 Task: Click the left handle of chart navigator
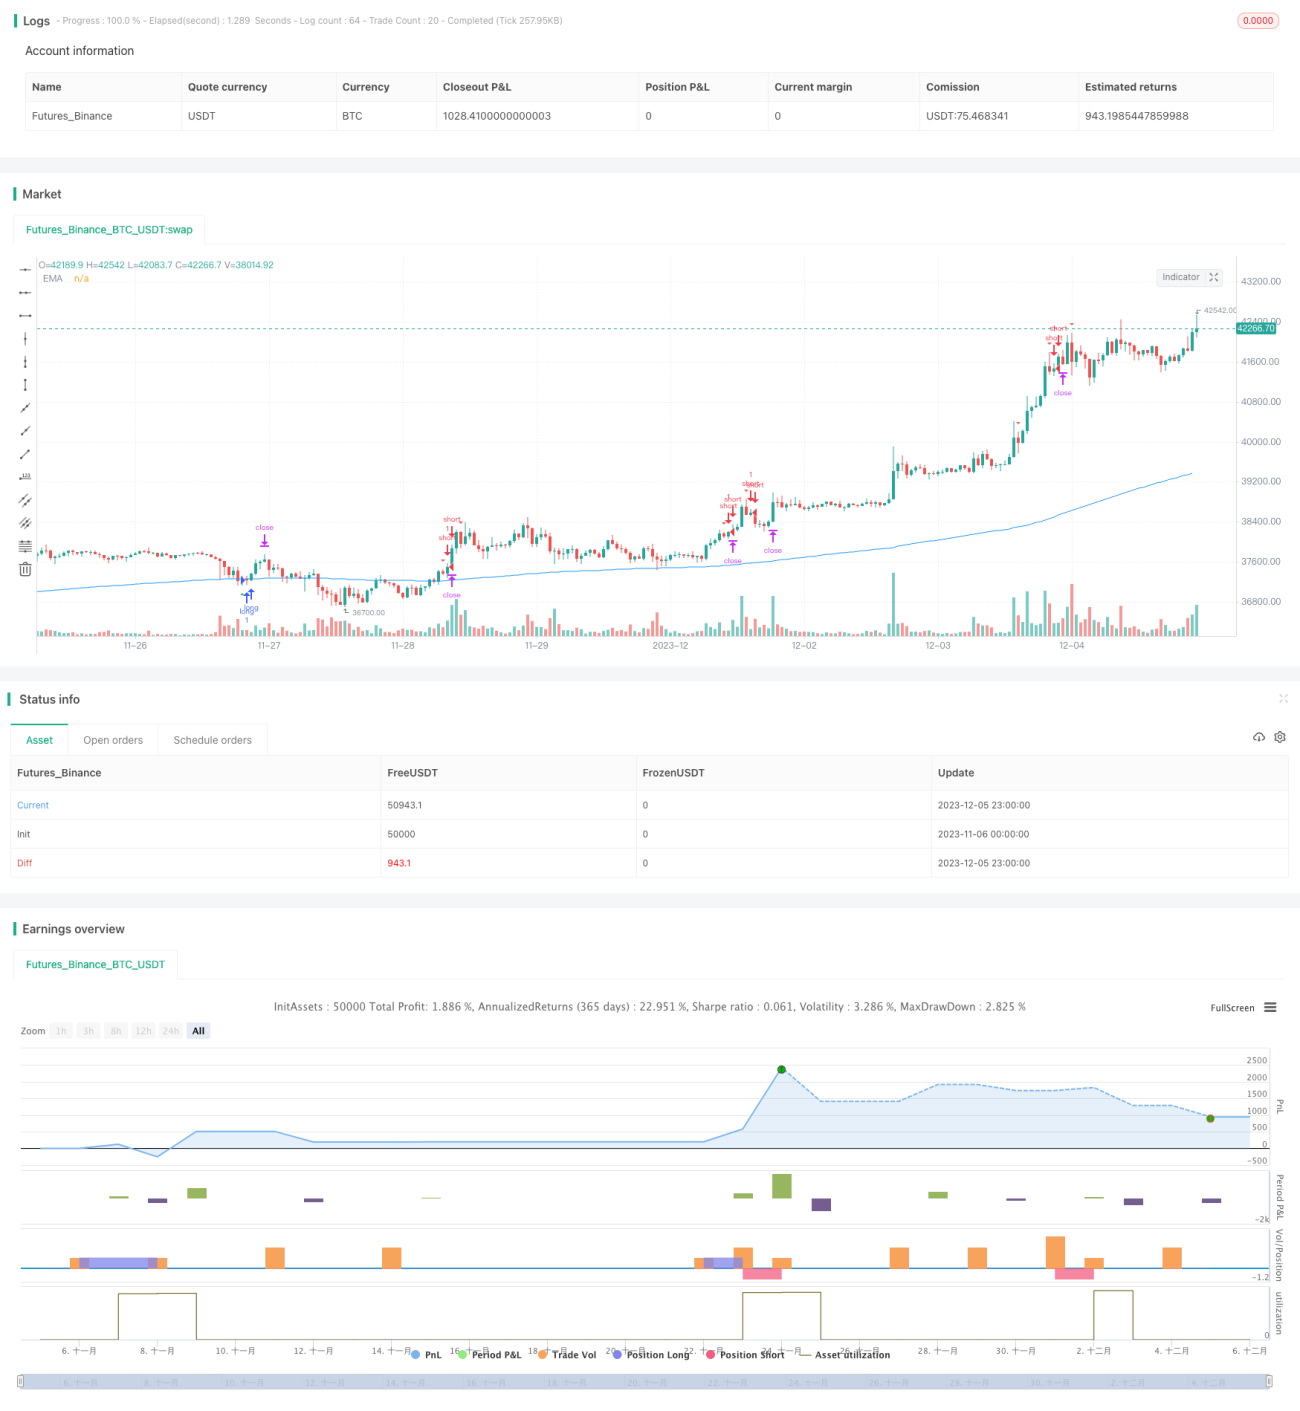pos(21,1382)
